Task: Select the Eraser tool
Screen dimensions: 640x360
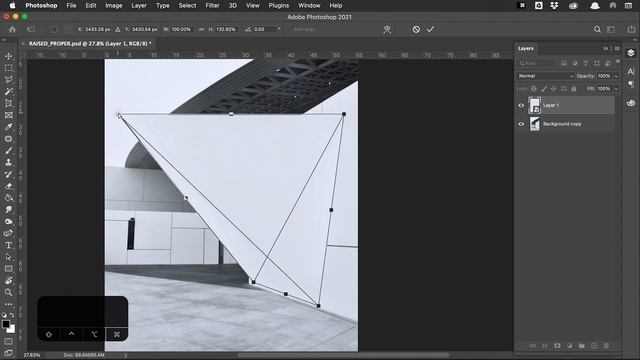Action: 9,186
